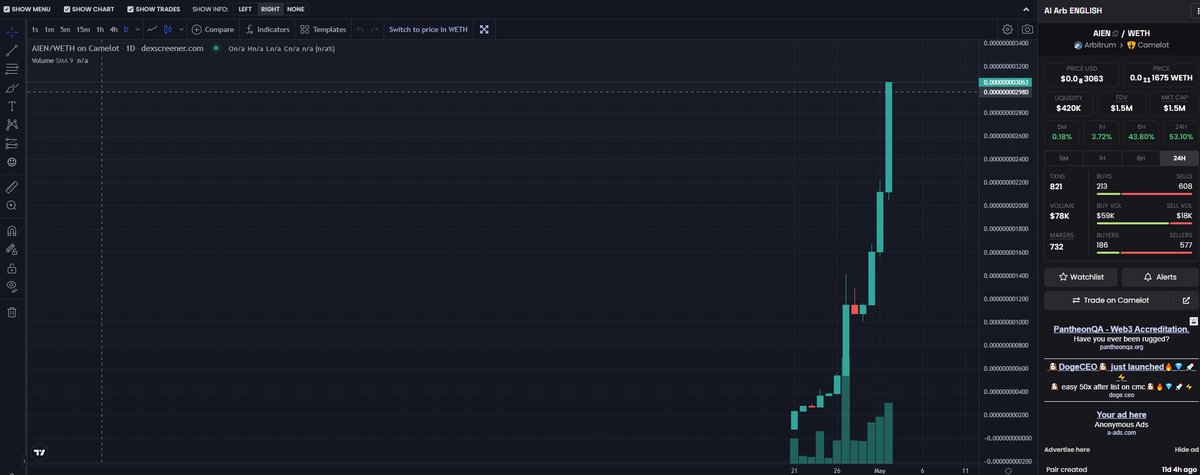Screen dimensions: 1200x475
Task: Click the undo arrow
Action: tap(360, 30)
